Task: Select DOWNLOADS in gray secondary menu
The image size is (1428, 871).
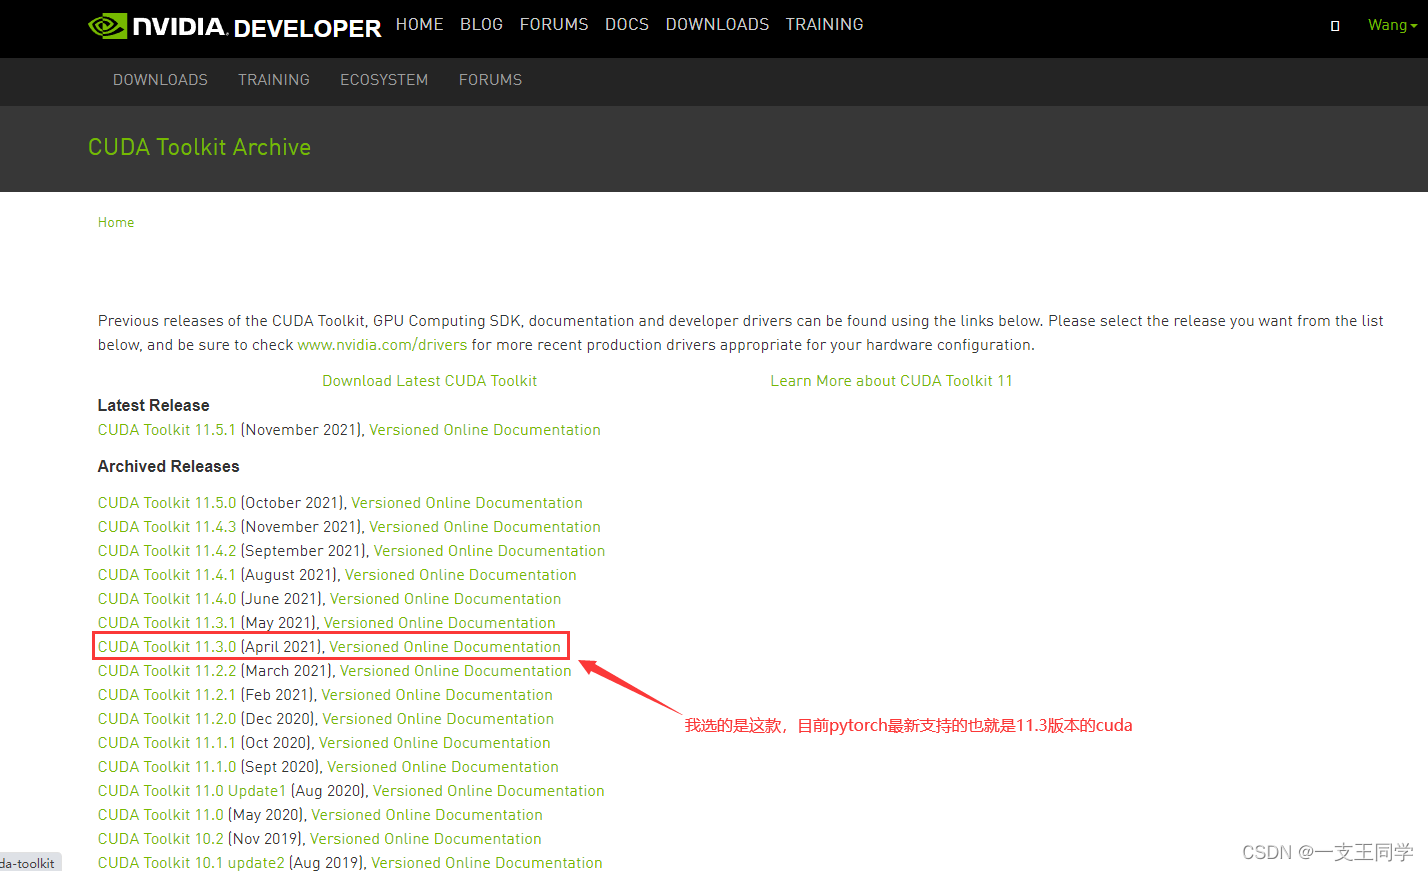Action: click(x=160, y=80)
